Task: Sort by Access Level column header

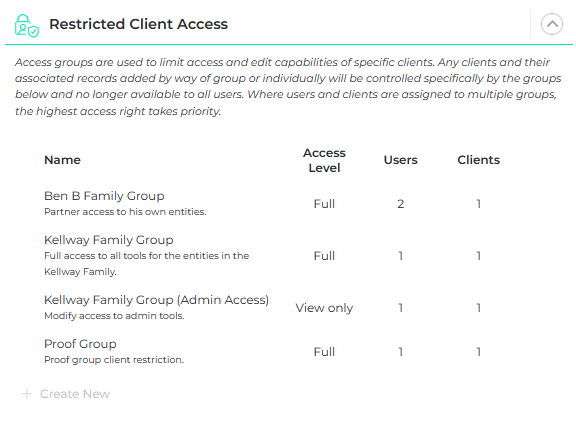Action: tap(324, 160)
